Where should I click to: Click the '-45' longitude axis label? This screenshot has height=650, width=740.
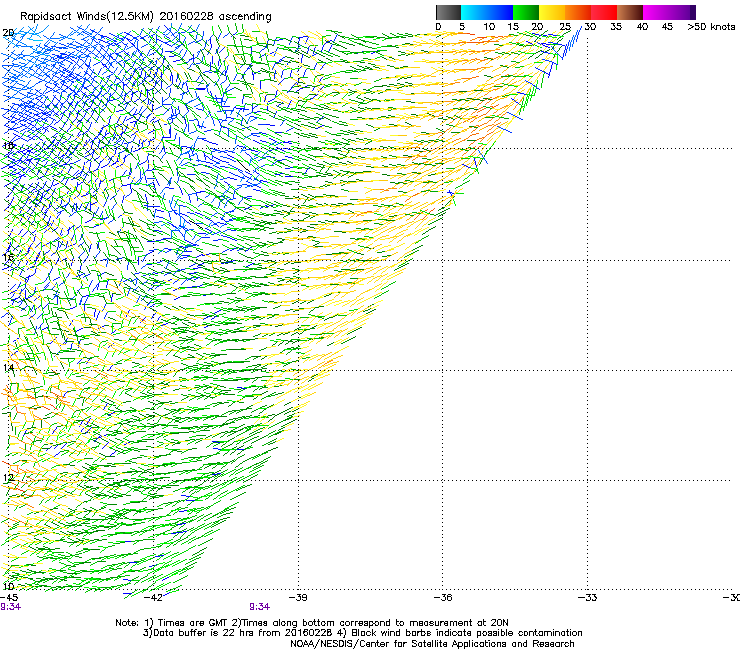point(9,598)
